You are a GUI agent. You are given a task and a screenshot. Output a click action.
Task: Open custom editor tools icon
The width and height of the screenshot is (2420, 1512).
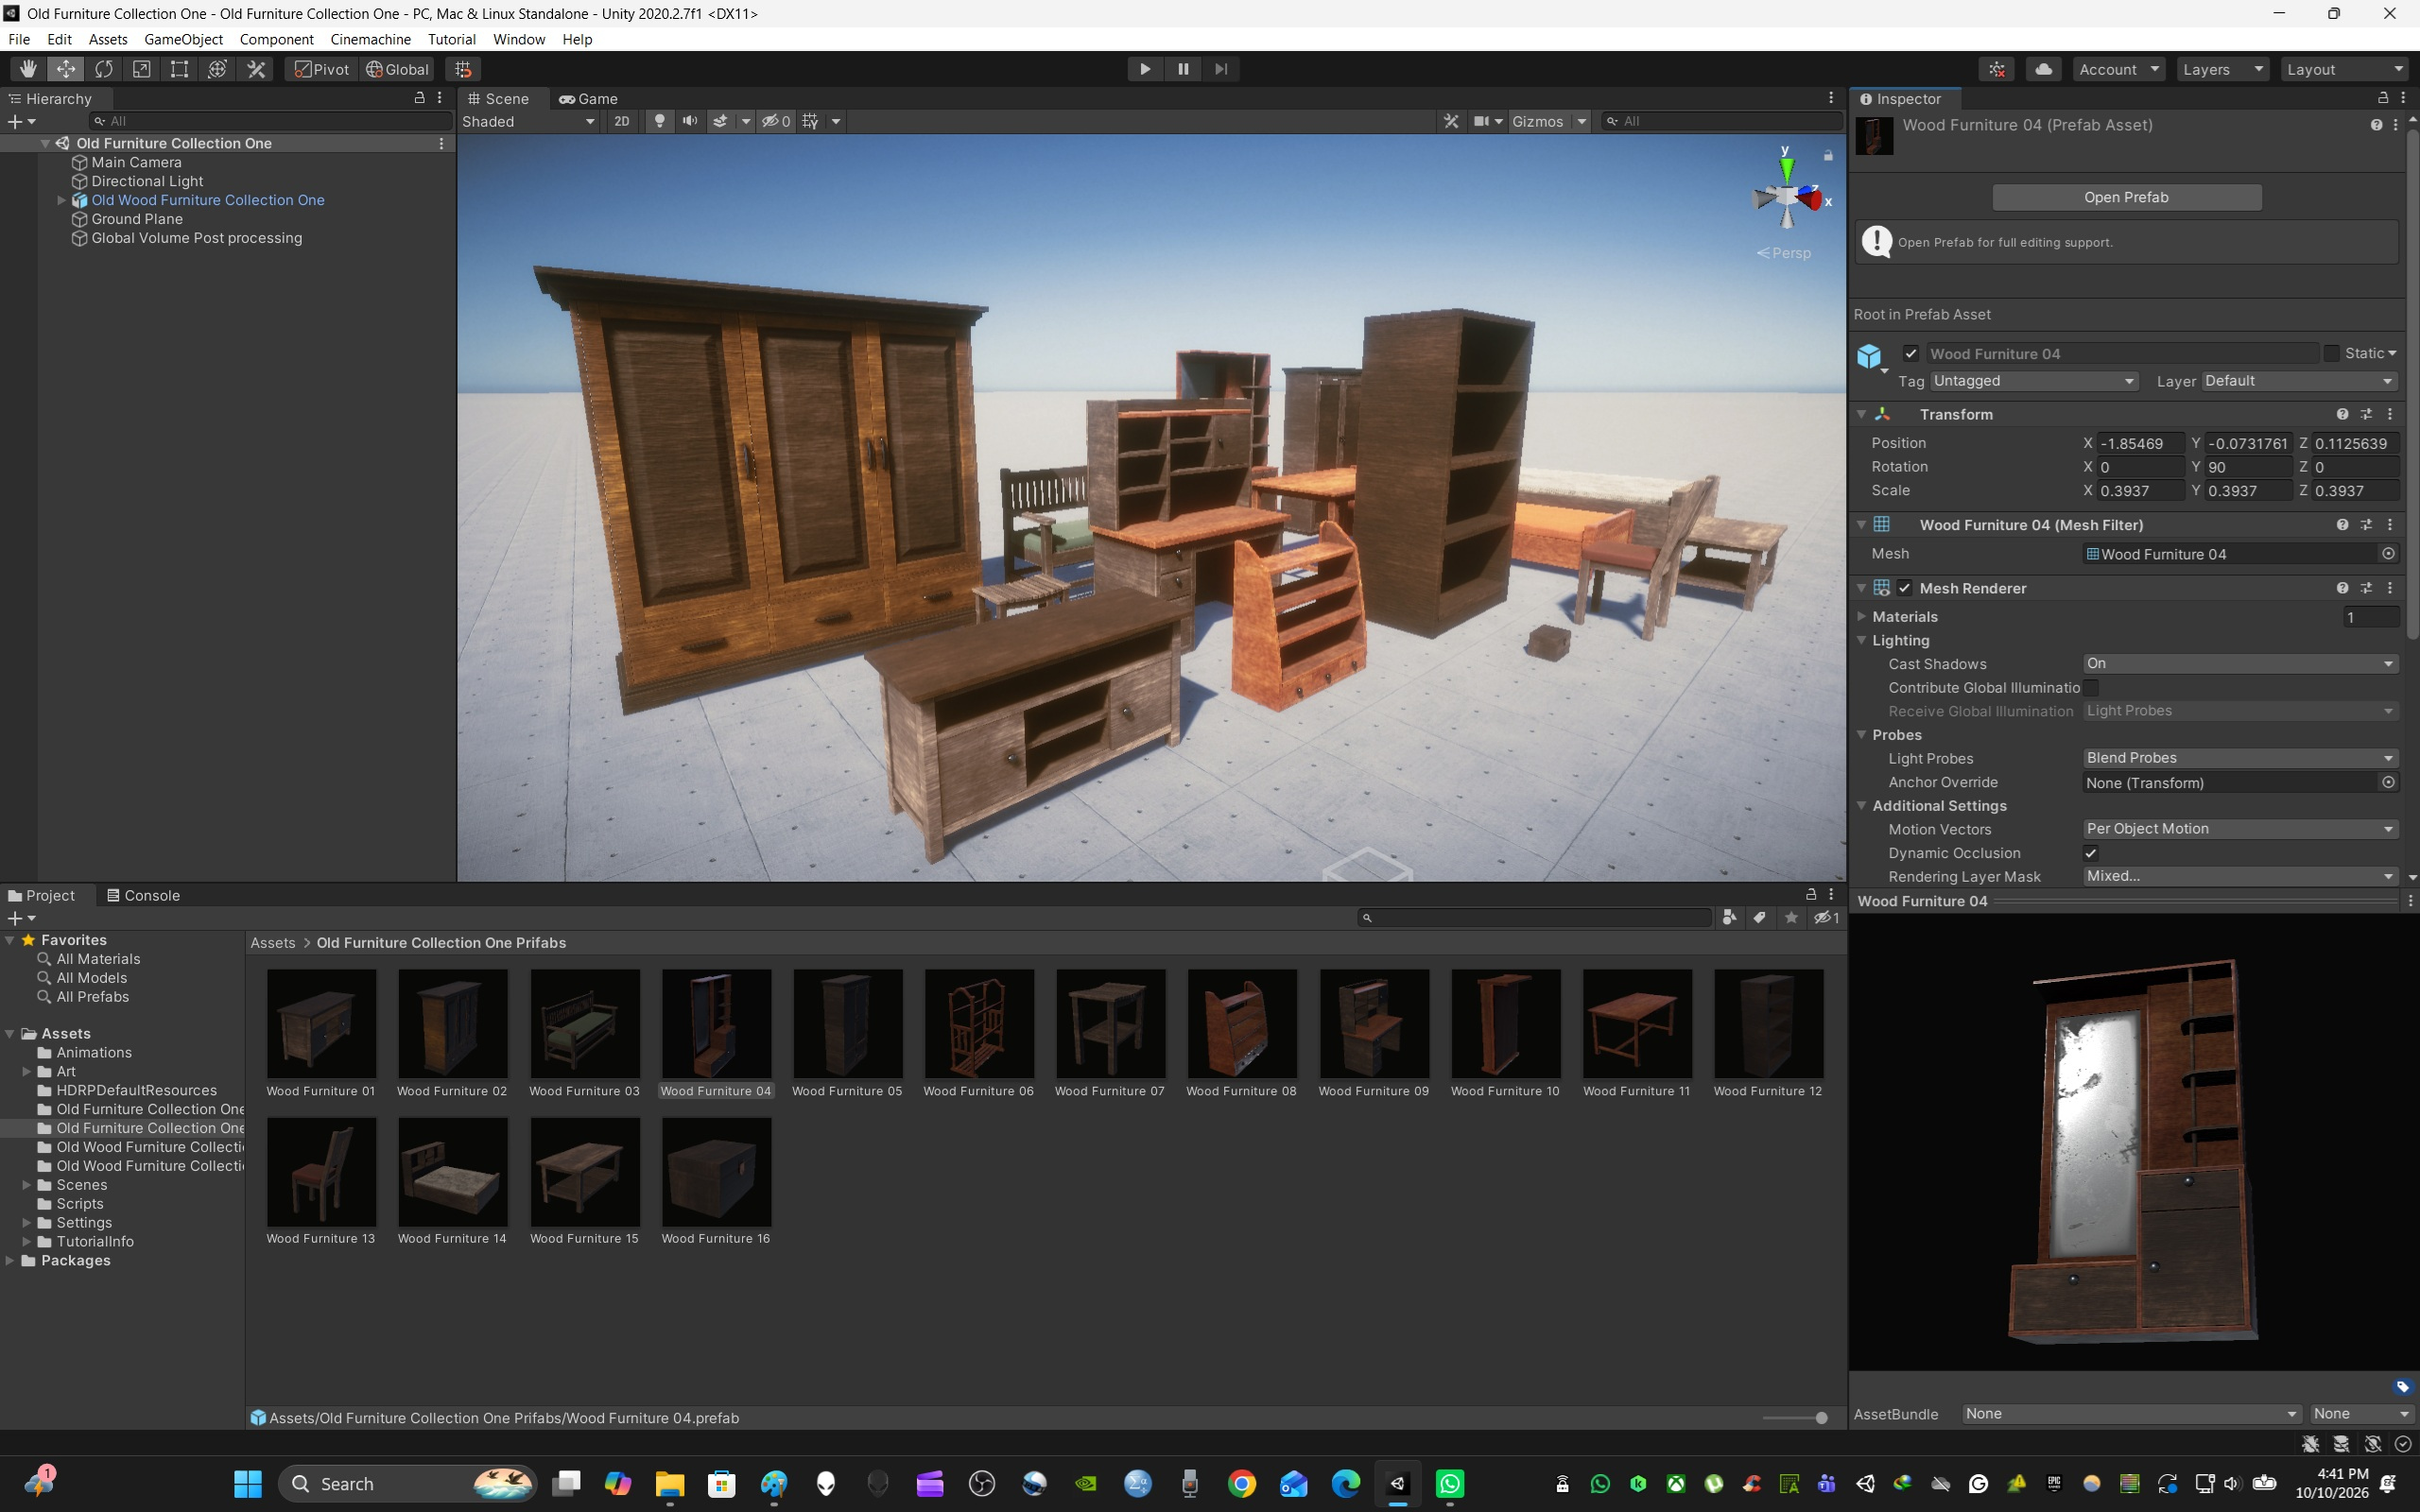256,69
